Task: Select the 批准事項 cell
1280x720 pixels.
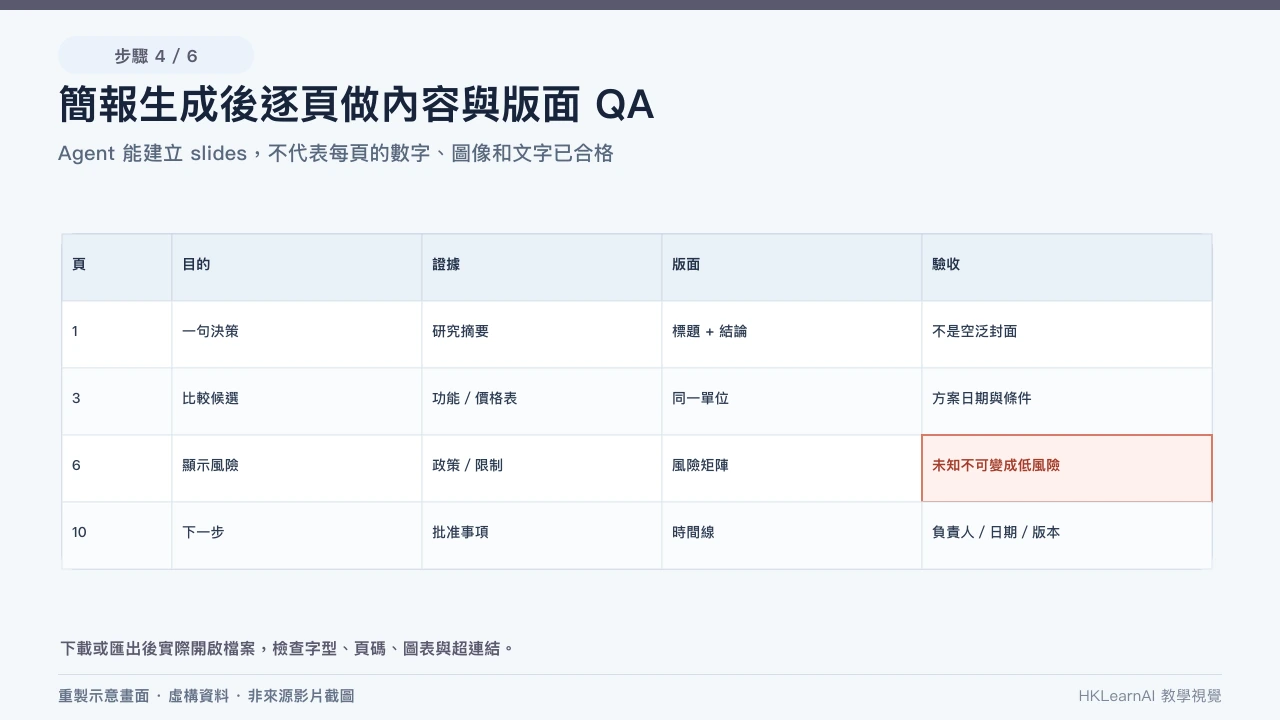Action: tap(542, 535)
